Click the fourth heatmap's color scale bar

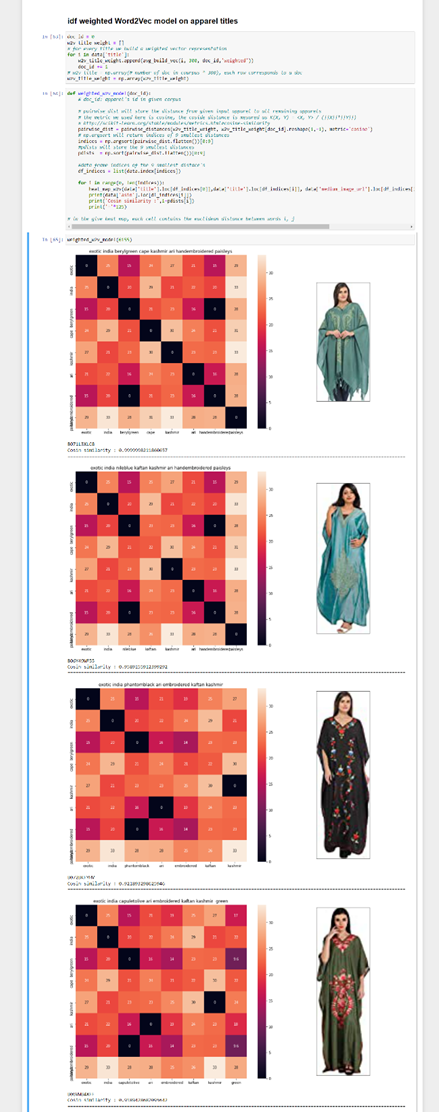261,991
